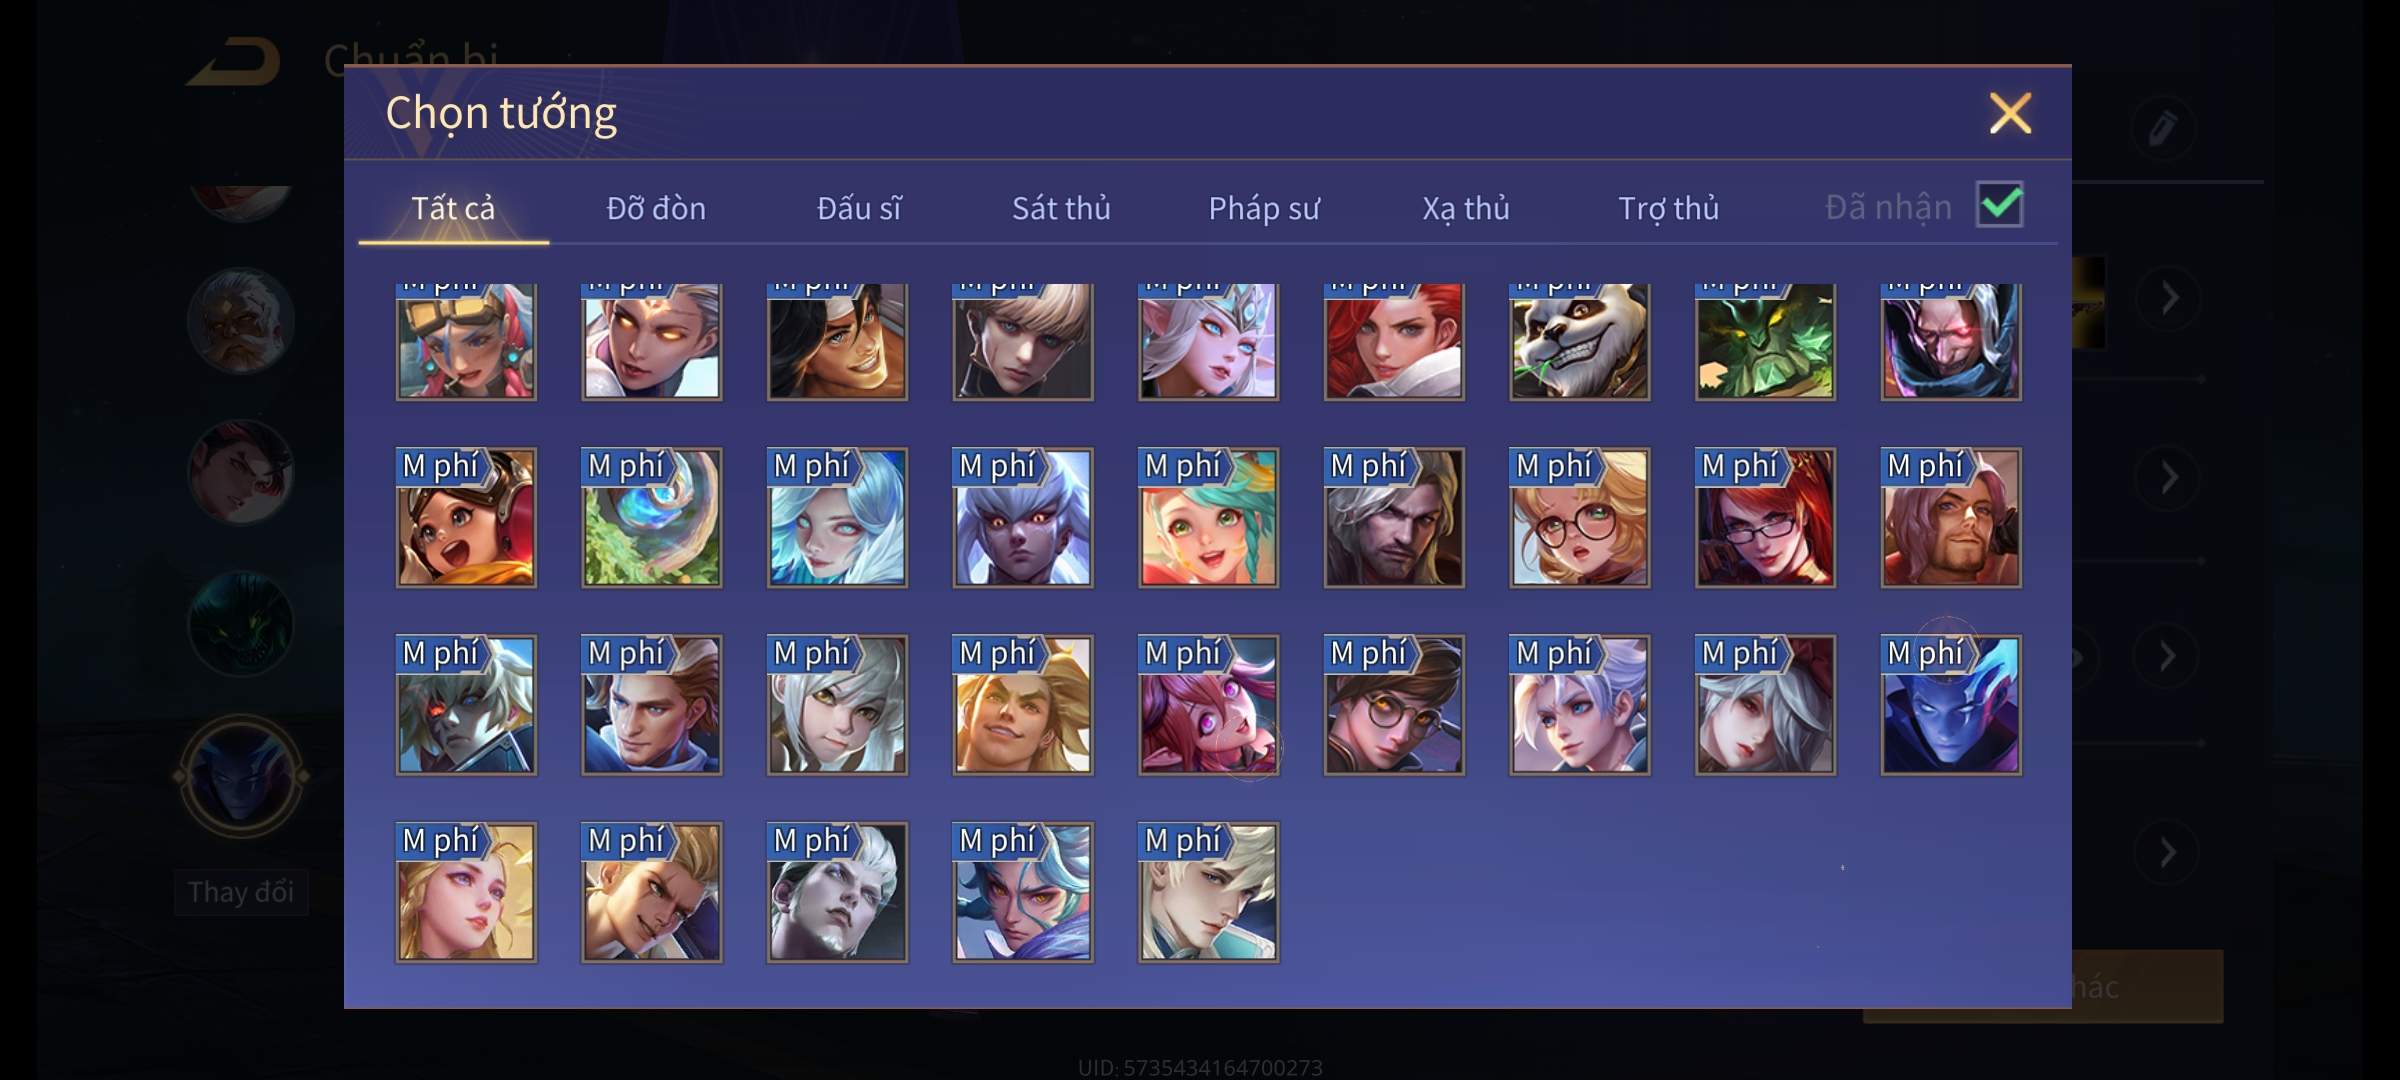The width and height of the screenshot is (2400, 1080).
Task: Toggle the Đã nhận checkbox
Action: 1999,205
